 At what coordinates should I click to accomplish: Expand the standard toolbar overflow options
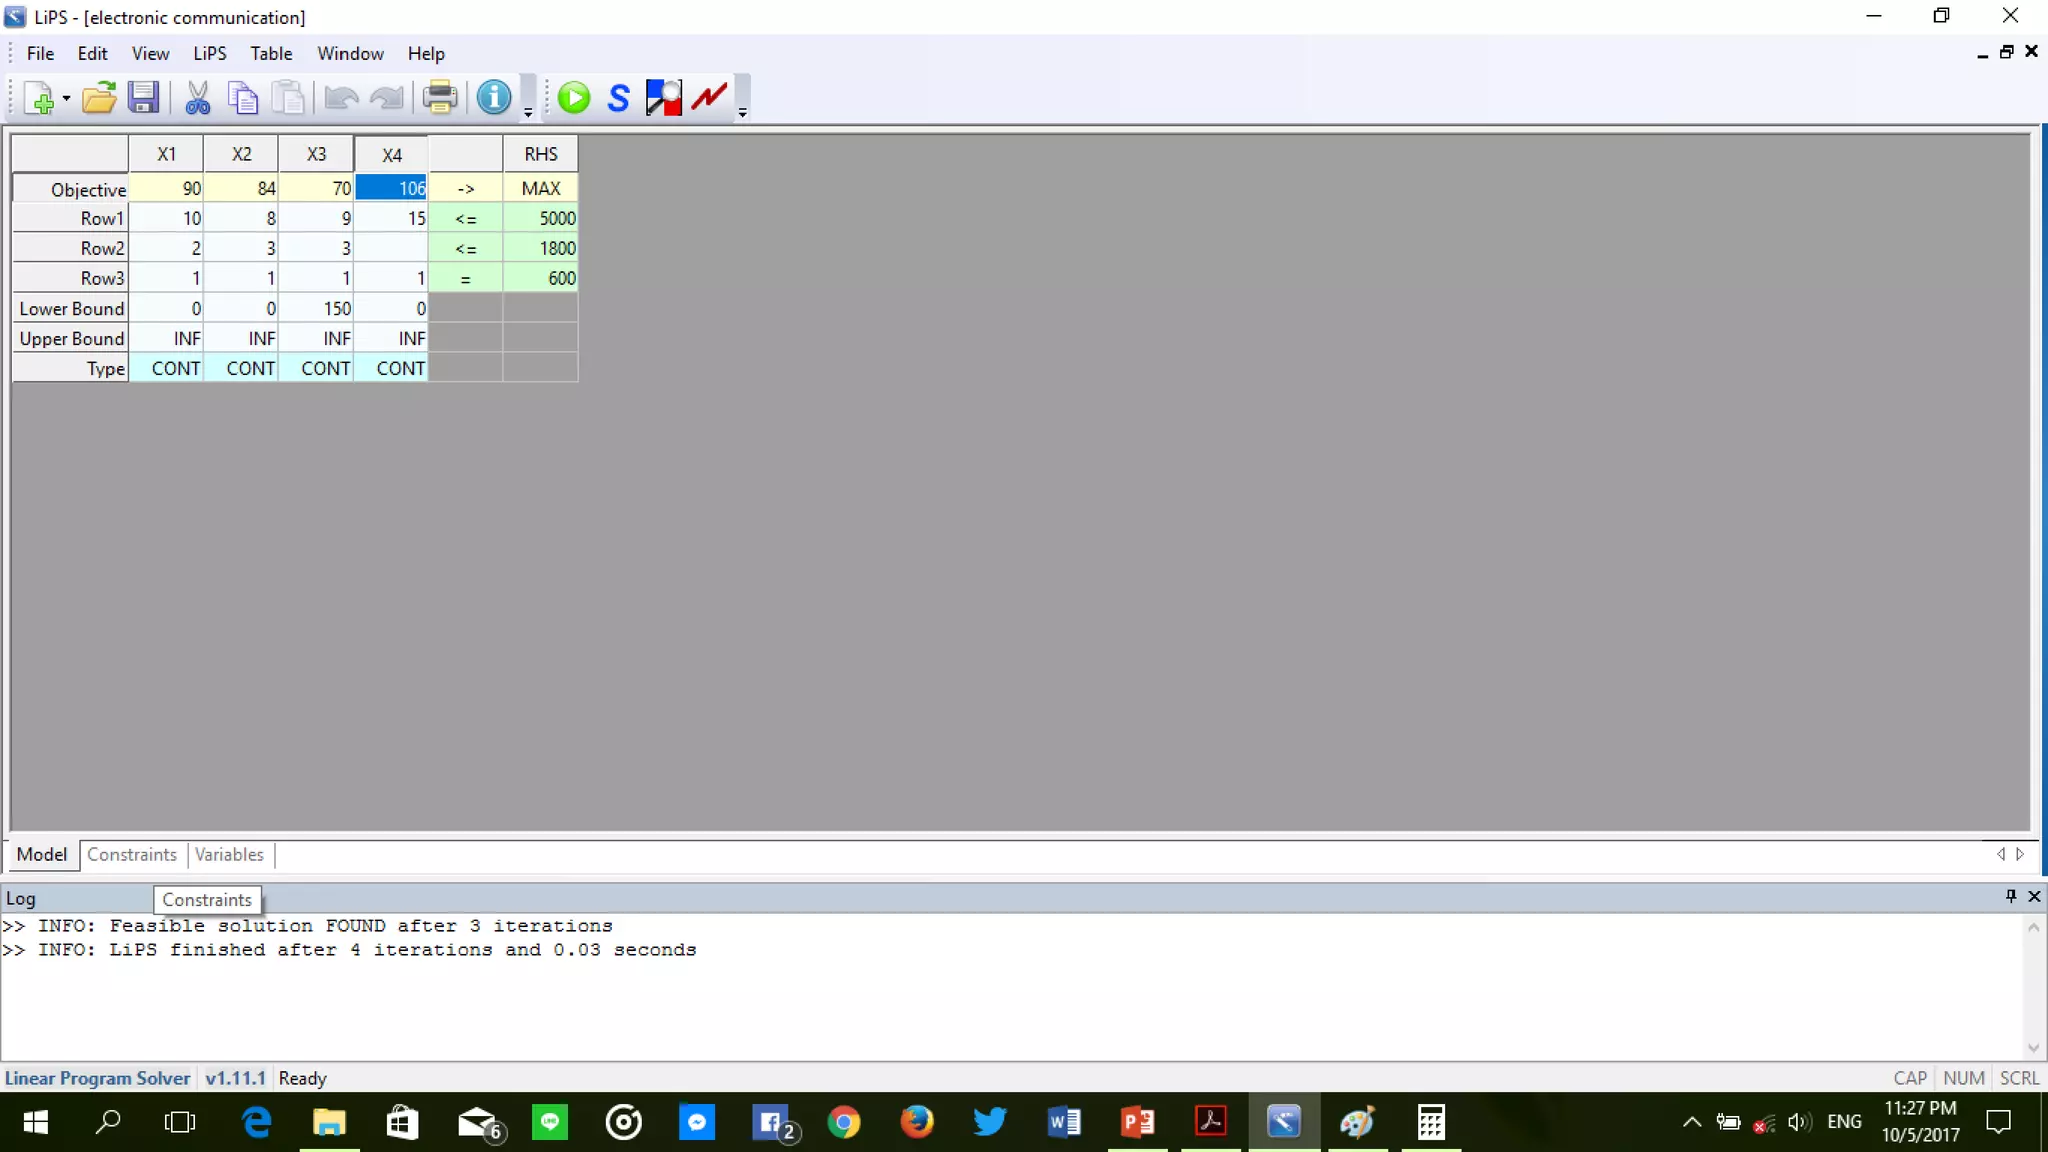tap(528, 112)
